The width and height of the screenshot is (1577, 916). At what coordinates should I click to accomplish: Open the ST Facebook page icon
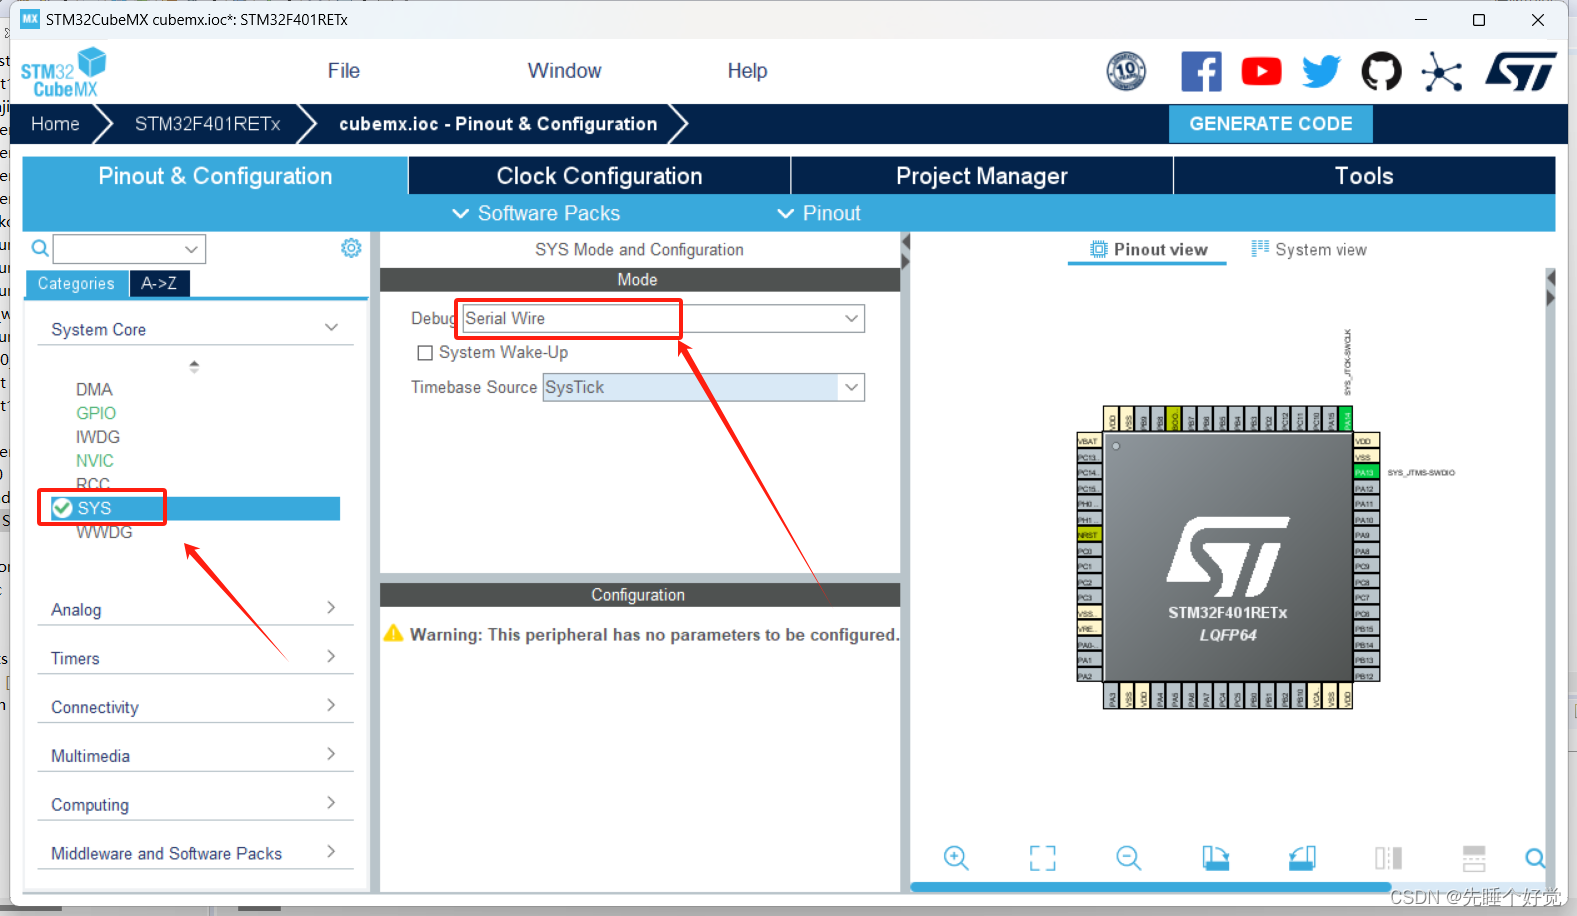point(1201,71)
